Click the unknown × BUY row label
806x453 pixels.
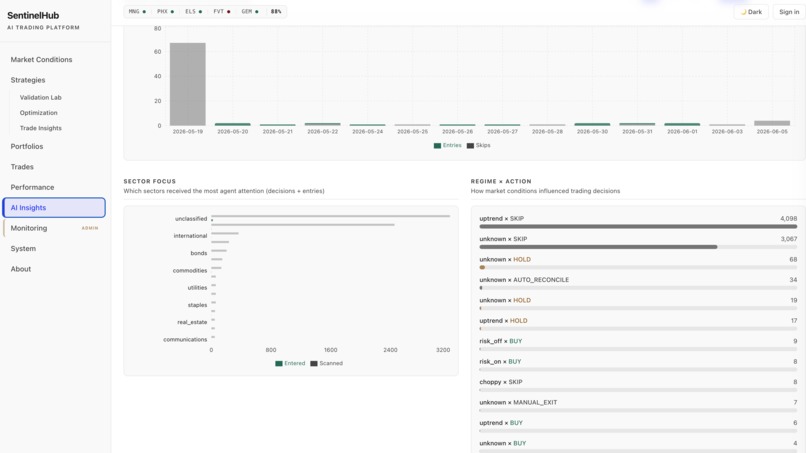point(502,443)
